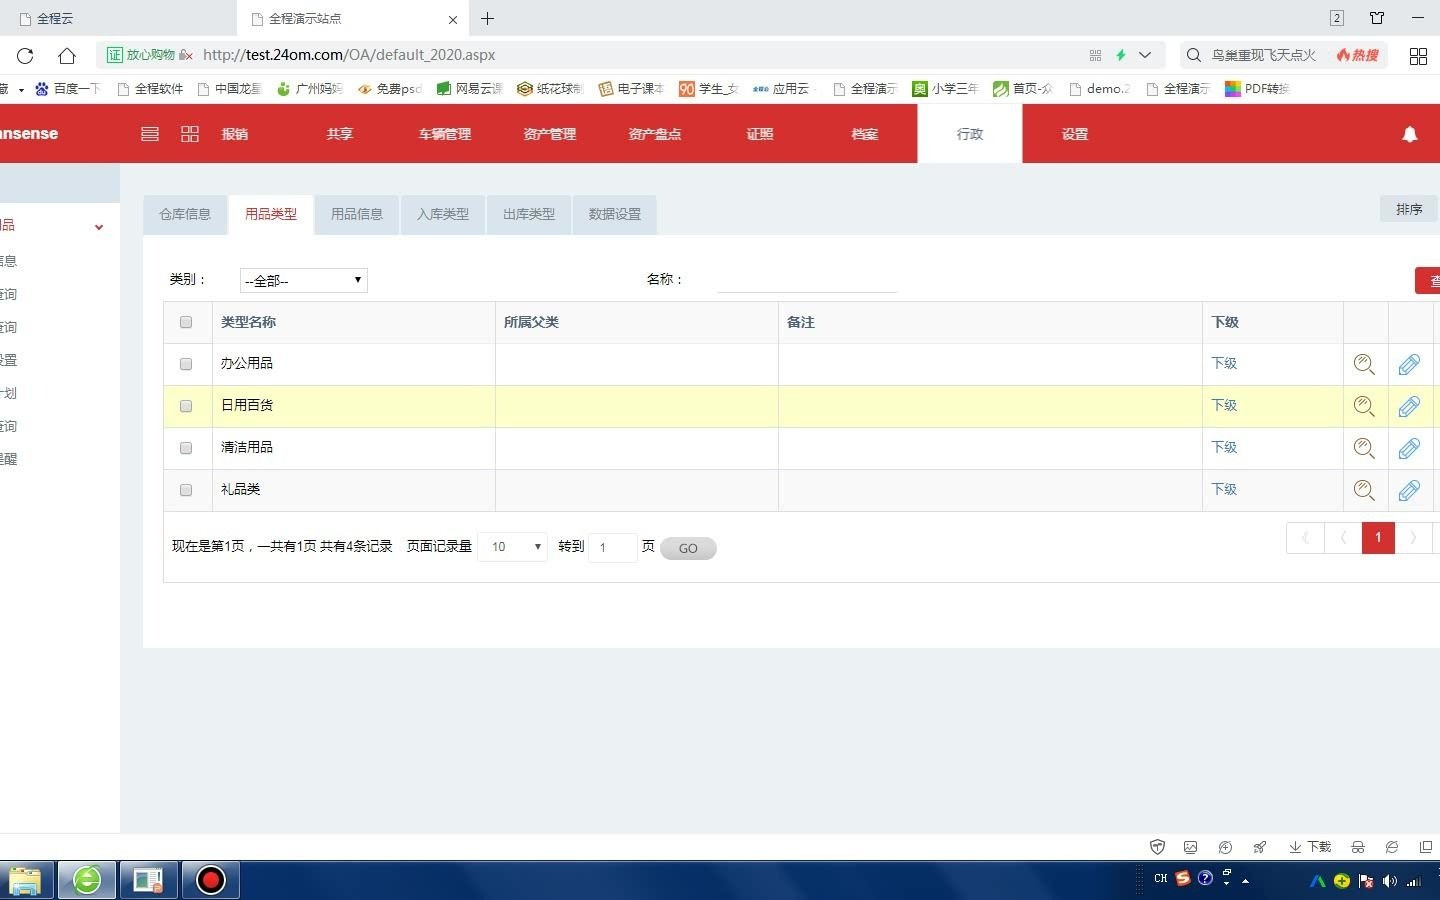1440x900 pixels.
Task: Click the red record button in taskbar
Action: (210, 880)
